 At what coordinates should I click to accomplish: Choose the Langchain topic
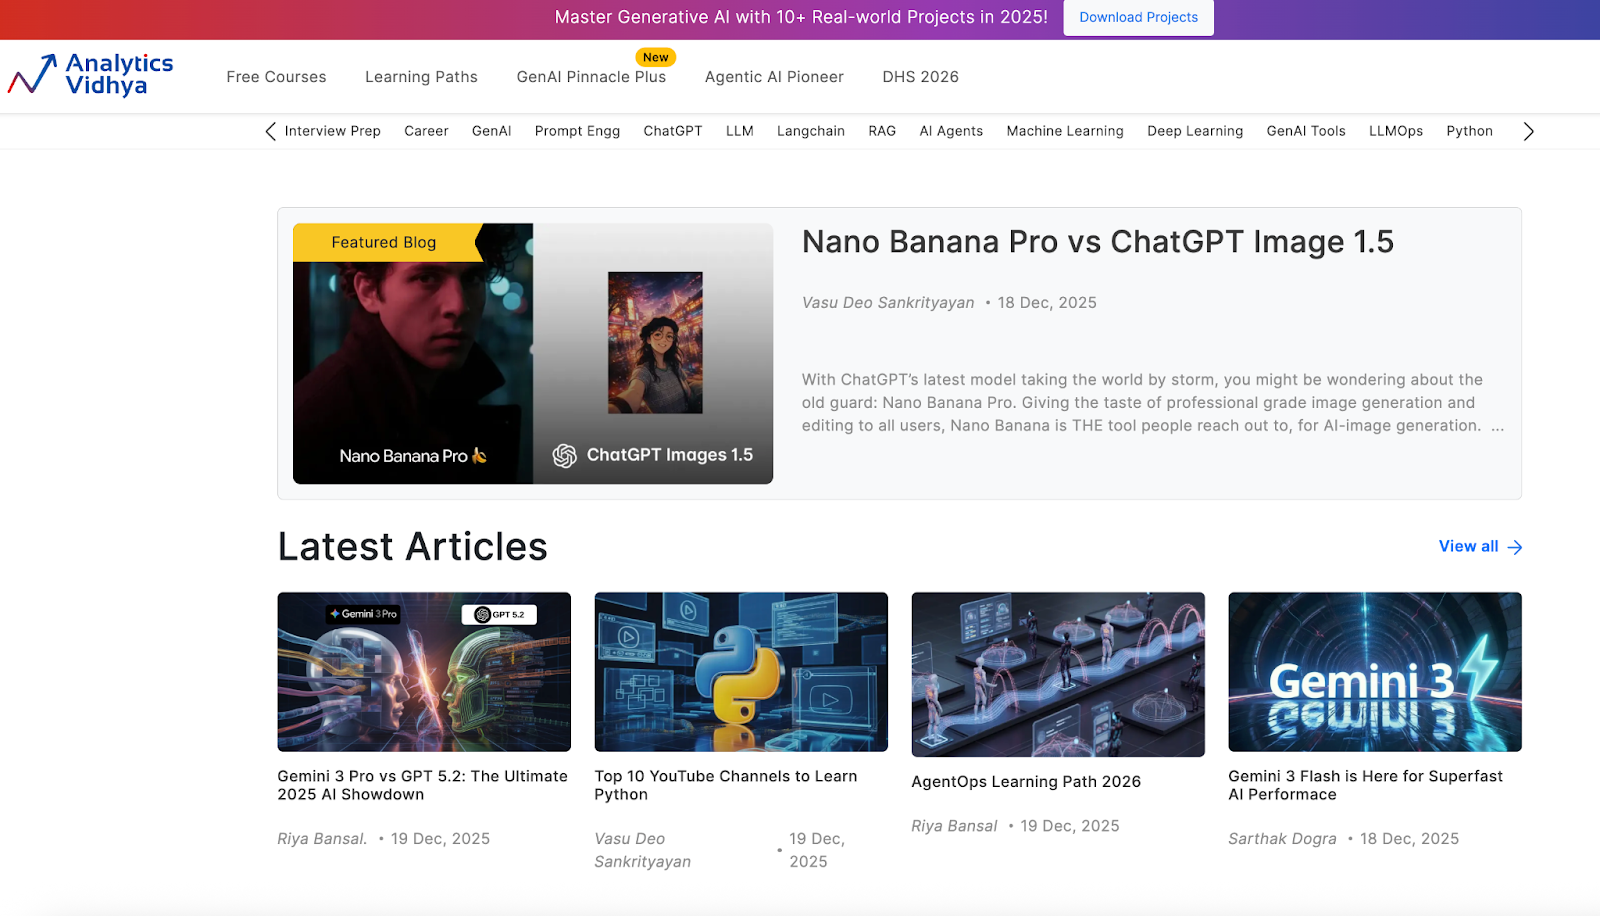[x=810, y=131]
